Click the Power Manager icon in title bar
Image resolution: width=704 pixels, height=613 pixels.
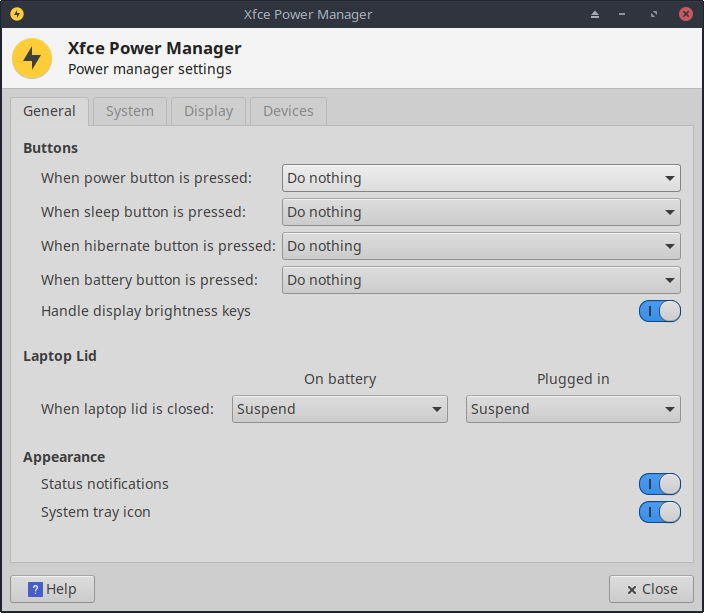(x=17, y=14)
